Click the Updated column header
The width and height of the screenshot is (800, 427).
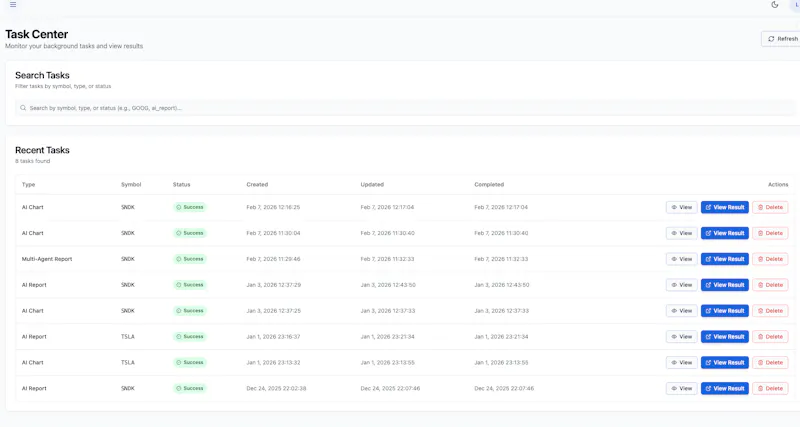(372, 185)
